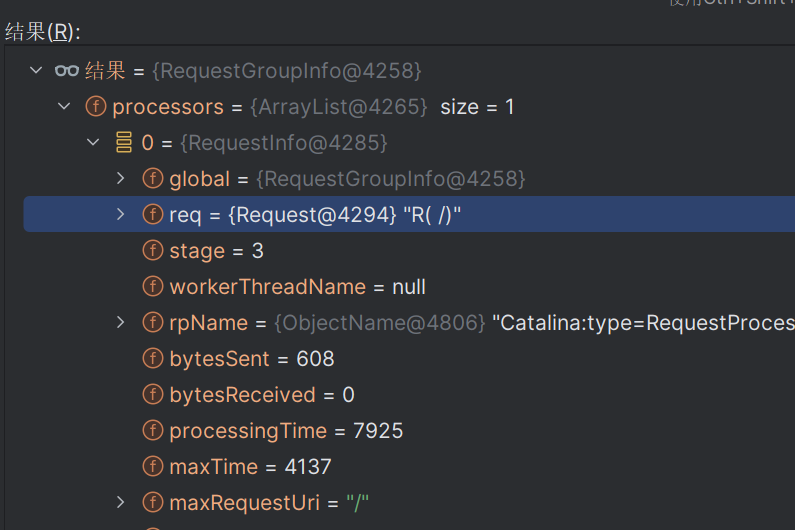Click the field icon next to stage
Viewport: 795px width, 530px height.
click(153, 251)
